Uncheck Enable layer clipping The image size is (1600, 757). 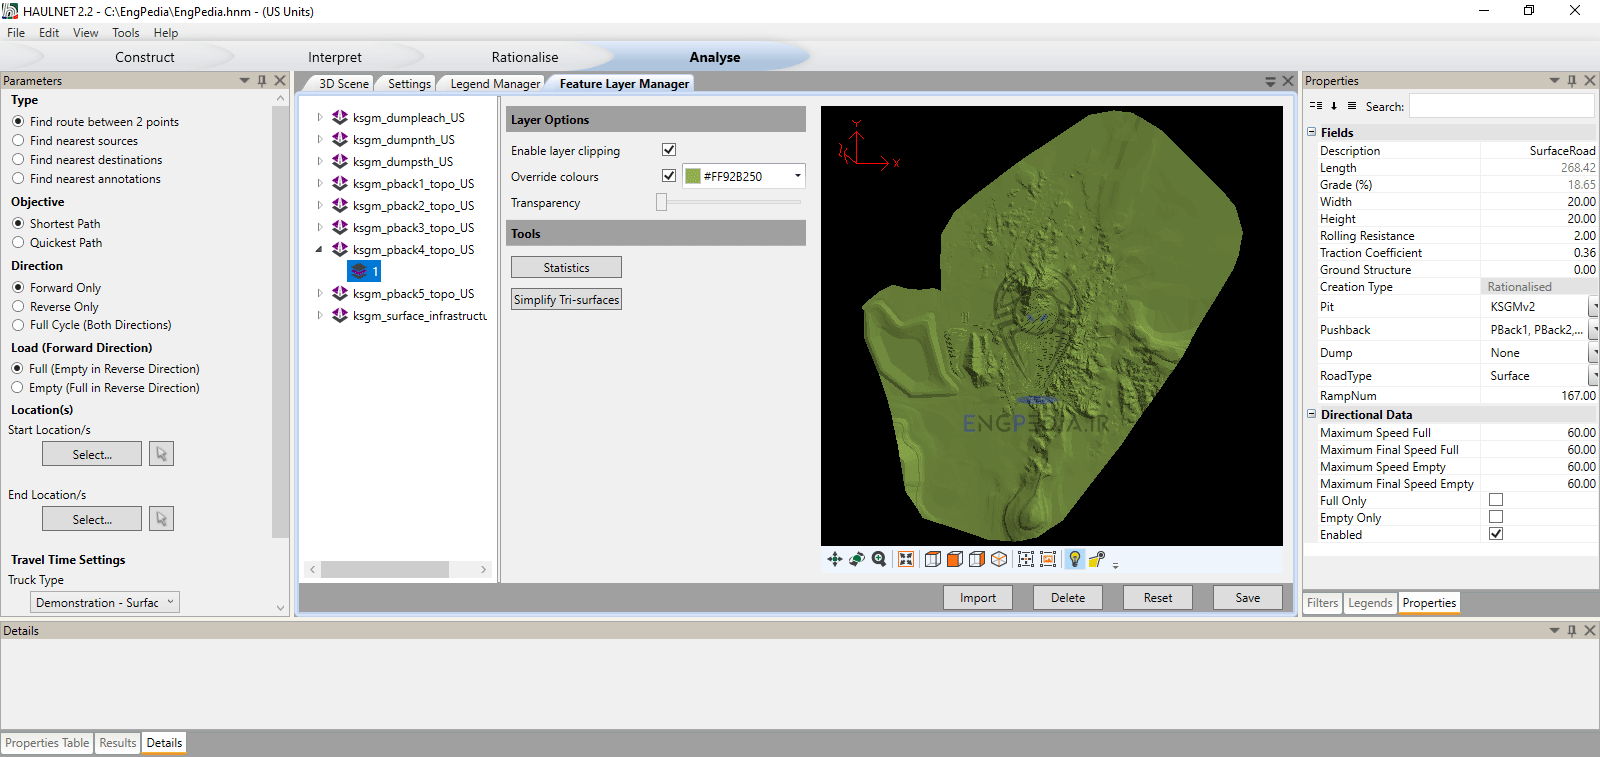(669, 150)
